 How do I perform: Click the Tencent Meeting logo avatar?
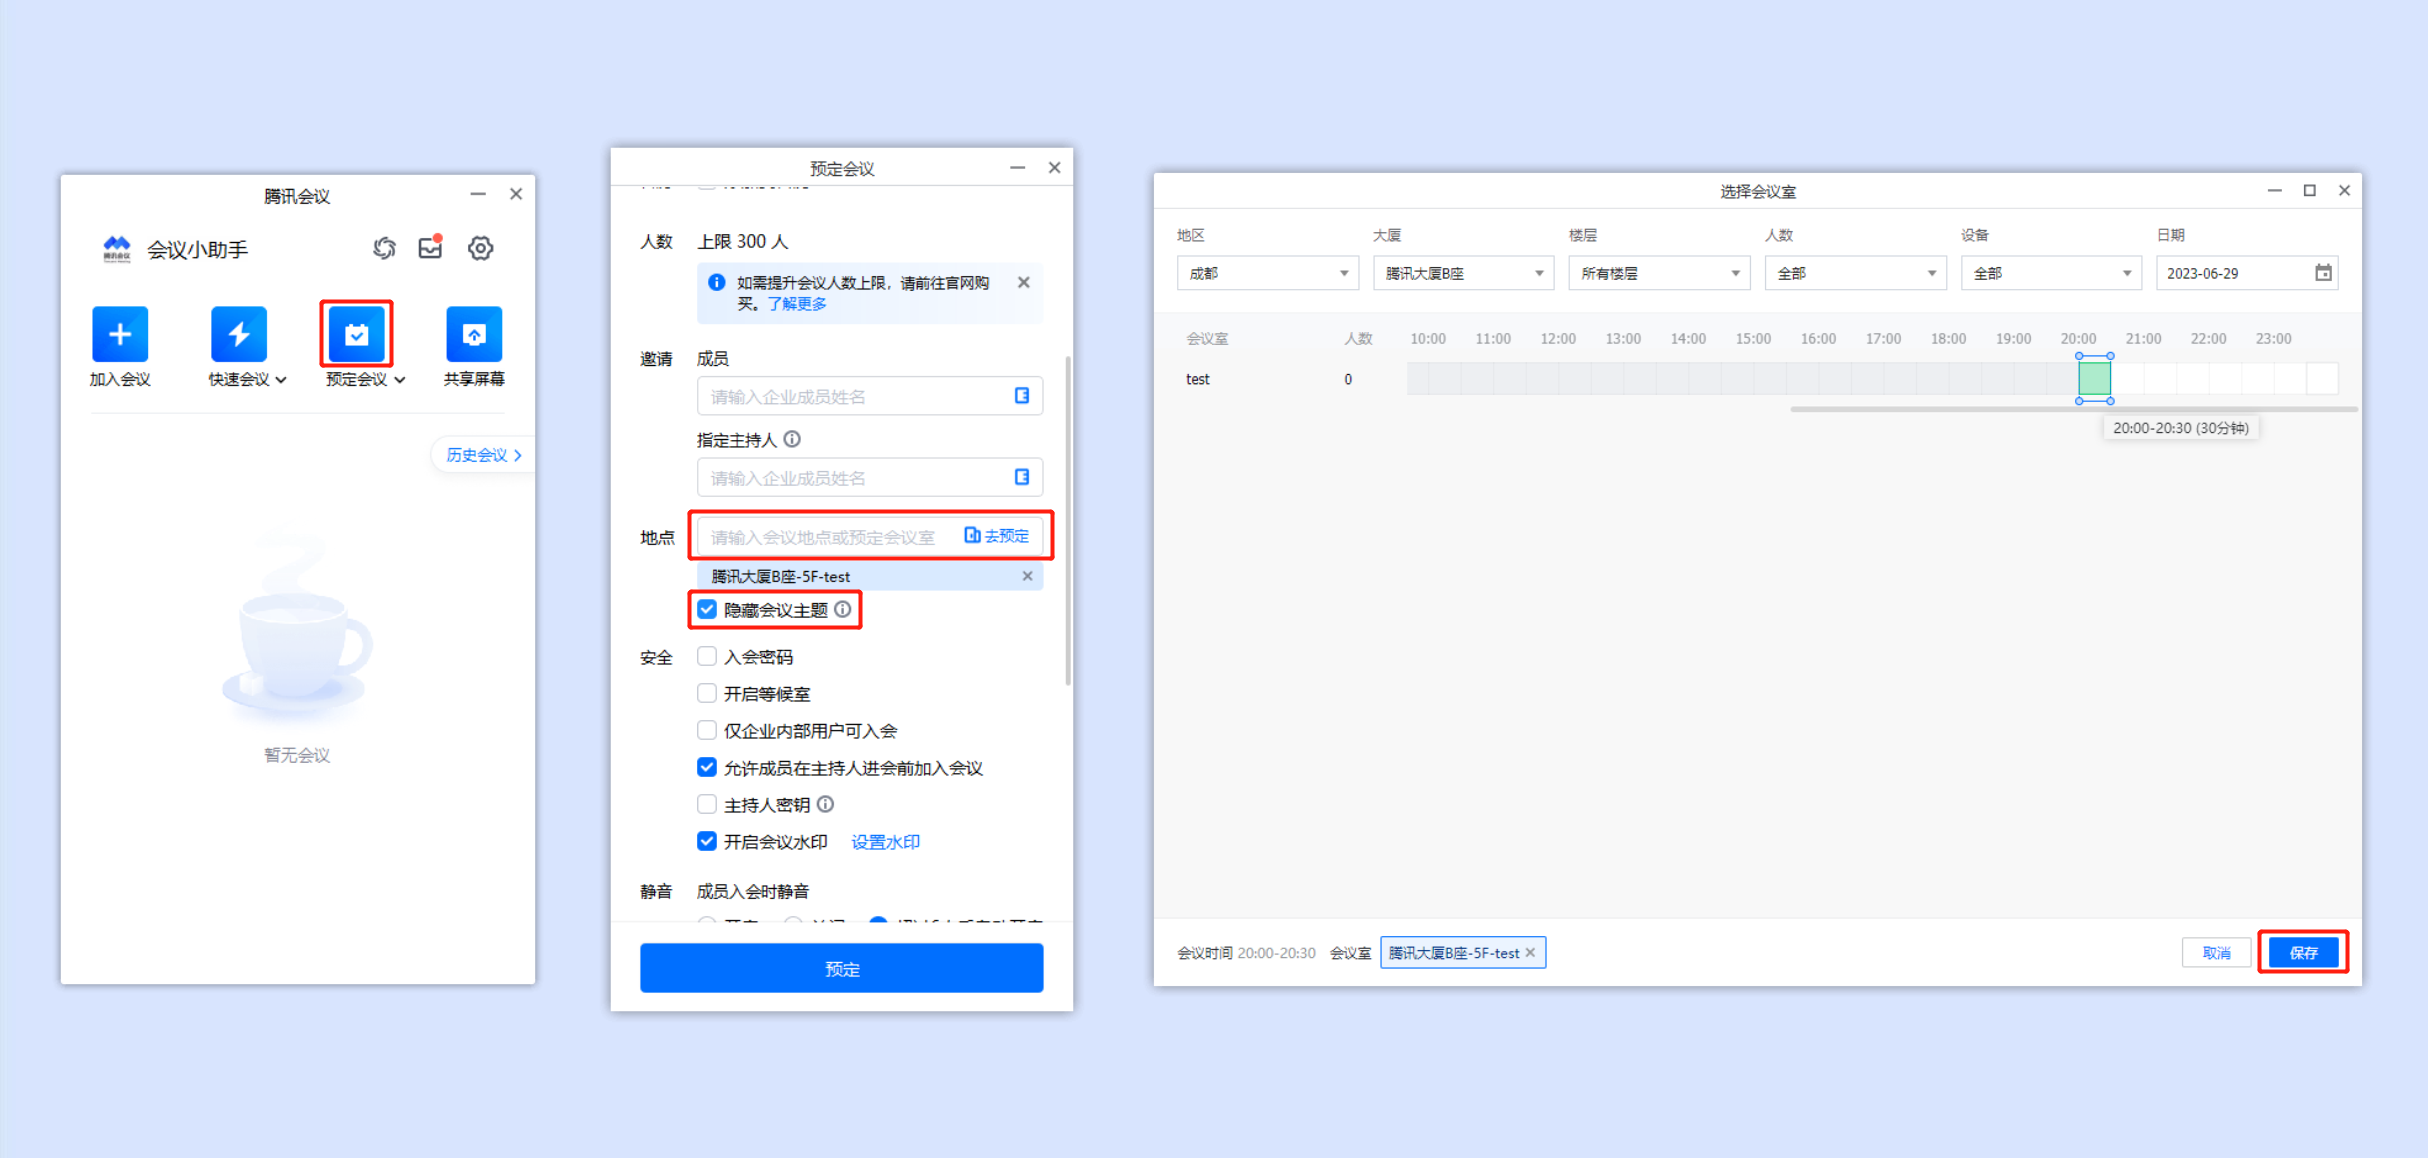(117, 249)
